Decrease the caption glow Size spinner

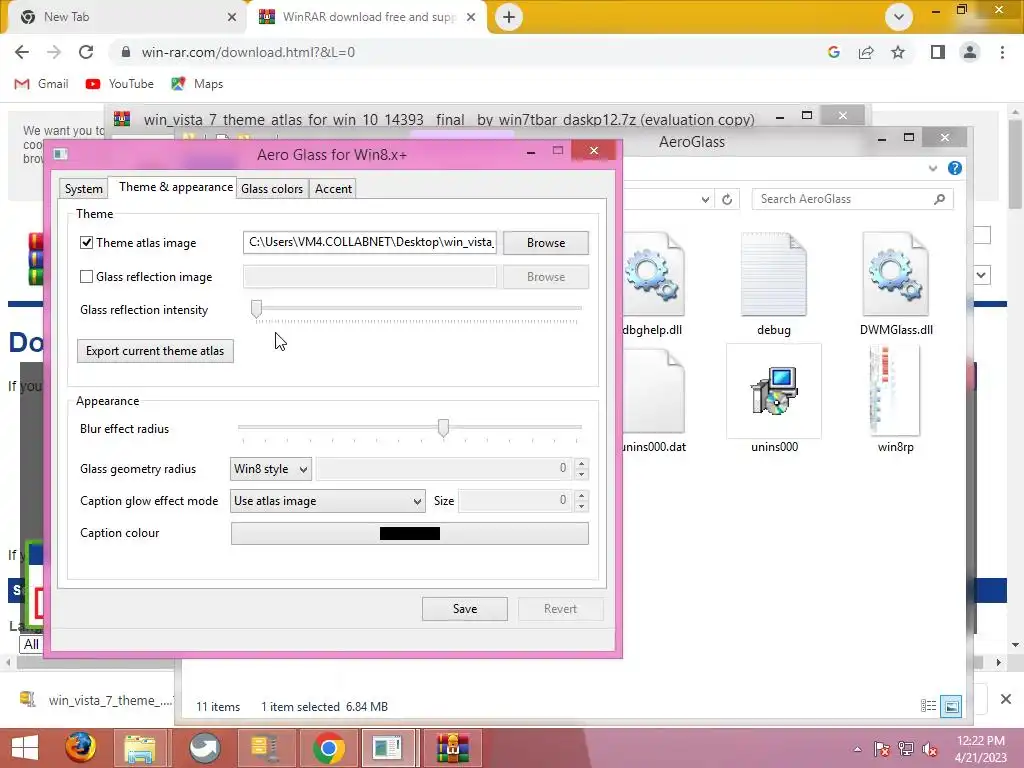tap(581, 506)
